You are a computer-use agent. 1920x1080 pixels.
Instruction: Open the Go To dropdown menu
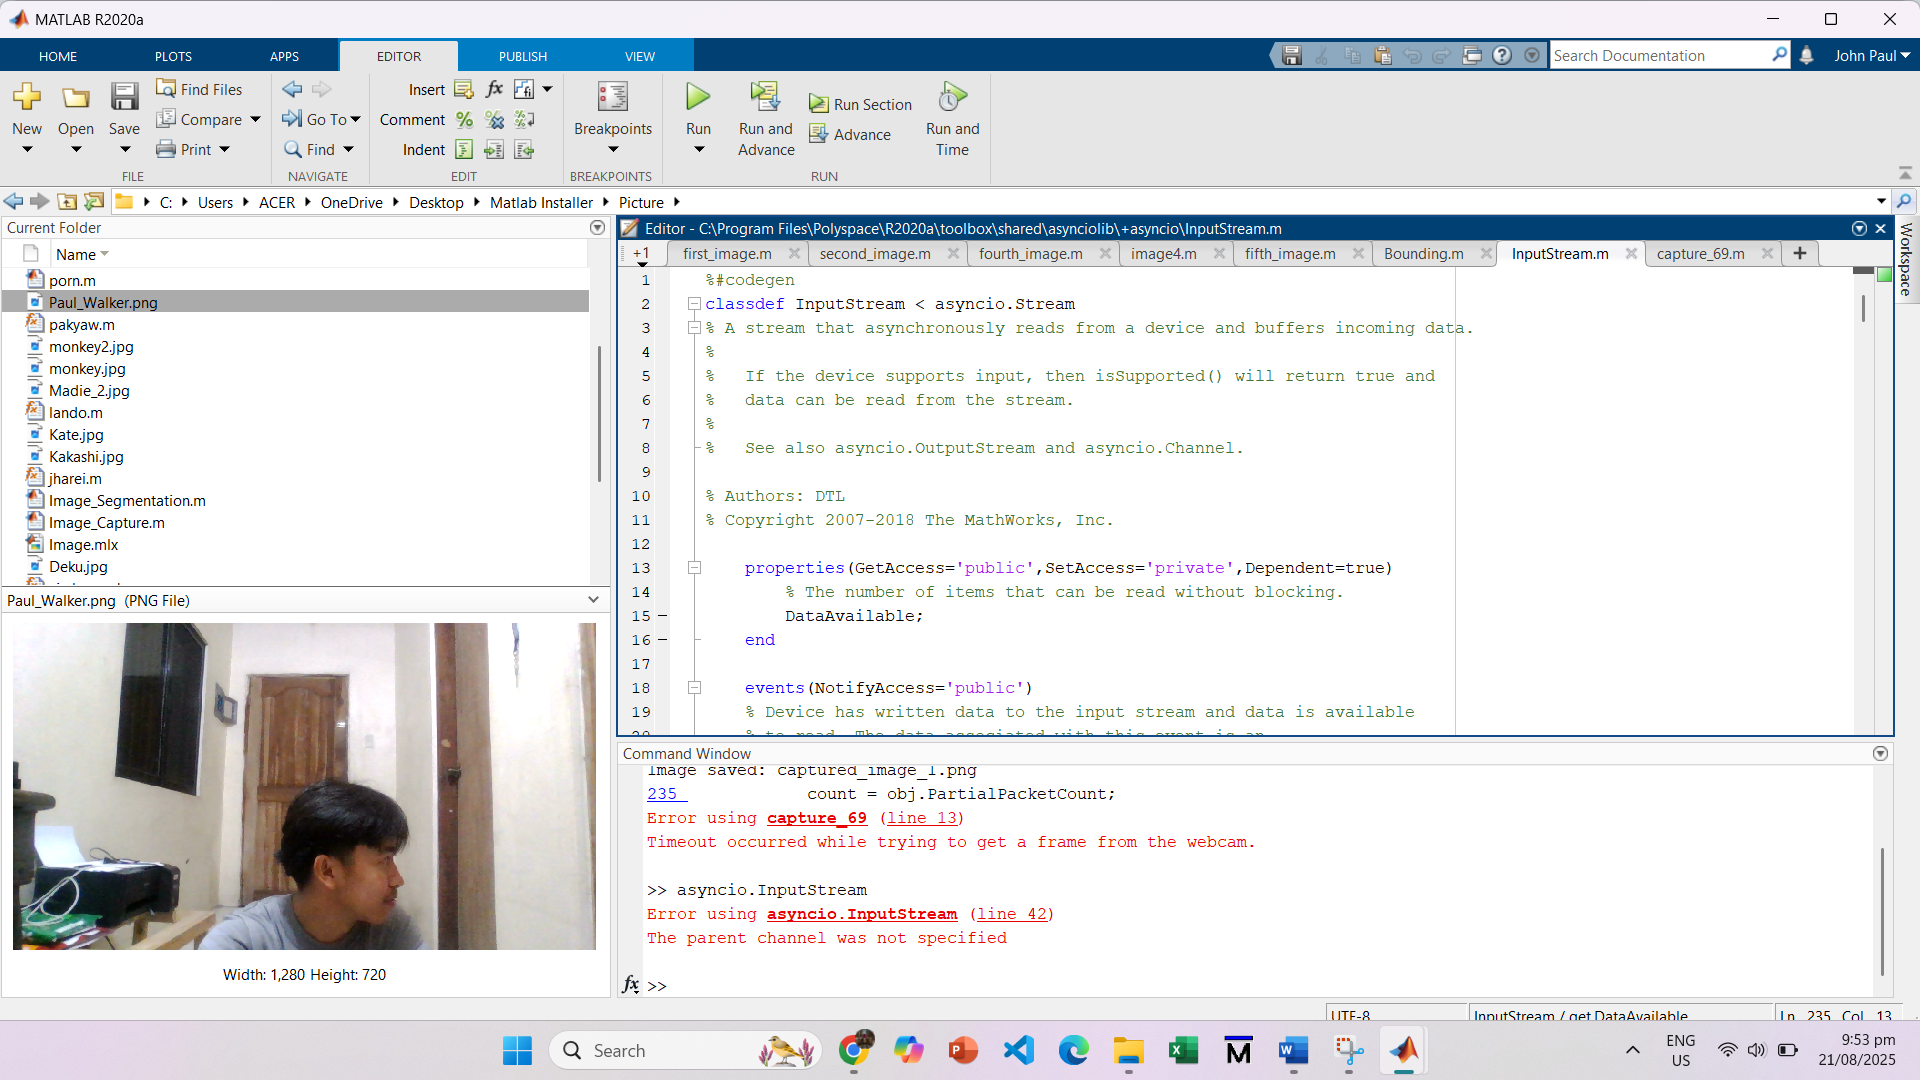[x=355, y=120]
